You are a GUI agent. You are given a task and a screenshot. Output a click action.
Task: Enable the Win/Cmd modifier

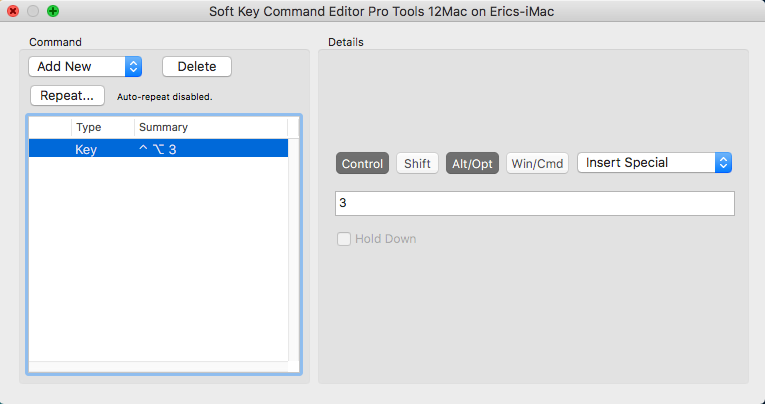pyautogui.click(x=537, y=163)
